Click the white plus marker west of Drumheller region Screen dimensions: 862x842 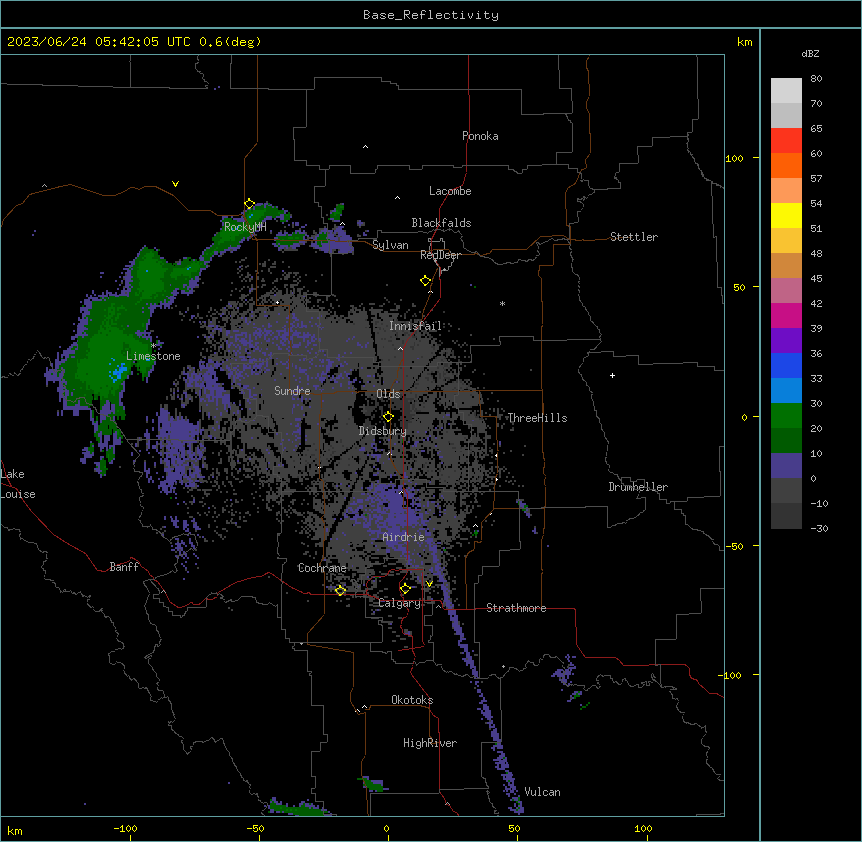coord(612,375)
